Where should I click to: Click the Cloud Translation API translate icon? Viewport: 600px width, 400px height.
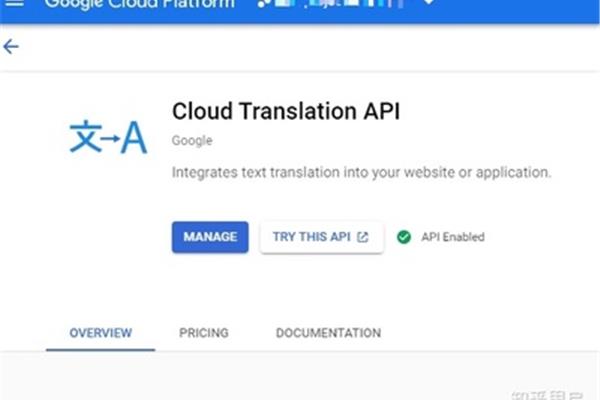point(108,137)
